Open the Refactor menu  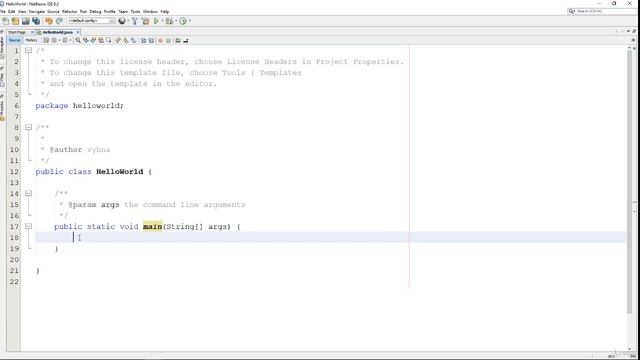pyautogui.click(x=69, y=11)
